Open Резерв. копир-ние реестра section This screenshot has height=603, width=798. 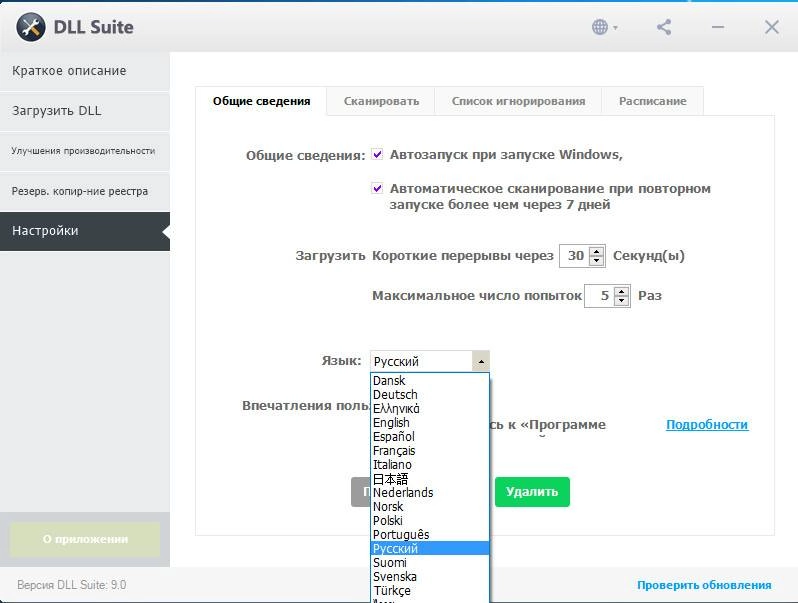coord(84,191)
